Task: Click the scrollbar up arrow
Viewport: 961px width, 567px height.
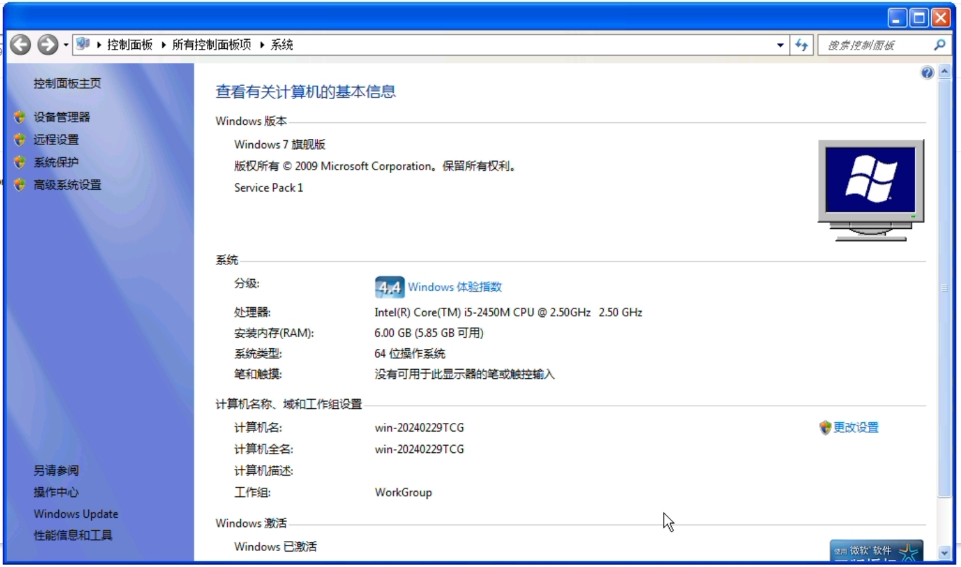Action: 944,72
